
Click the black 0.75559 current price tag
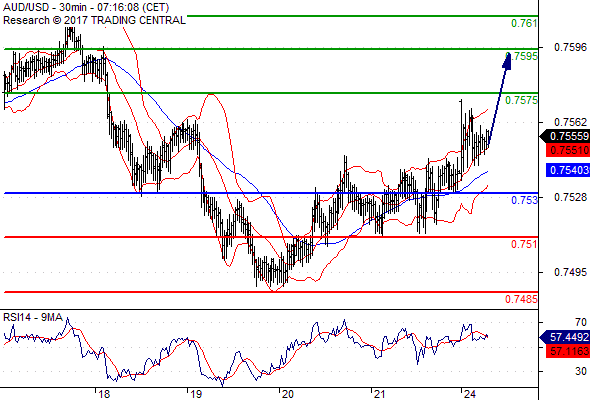[x=565, y=136]
